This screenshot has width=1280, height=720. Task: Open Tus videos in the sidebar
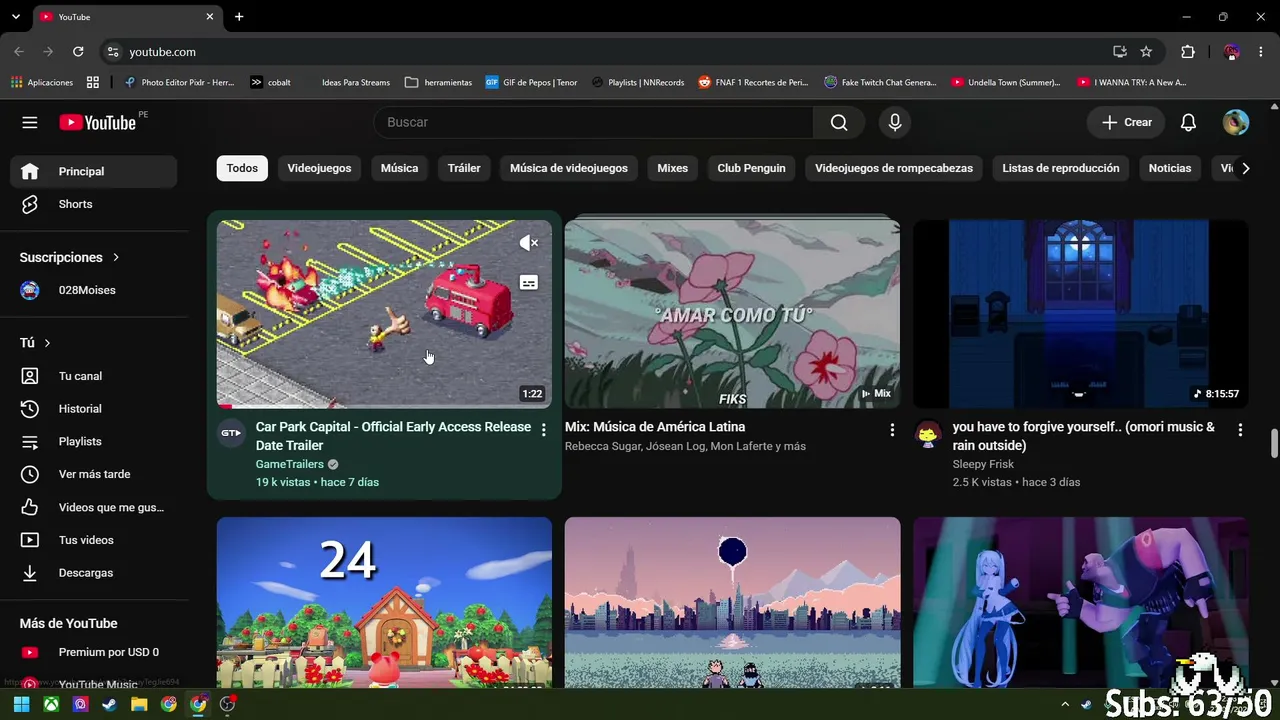pyautogui.click(x=94, y=540)
